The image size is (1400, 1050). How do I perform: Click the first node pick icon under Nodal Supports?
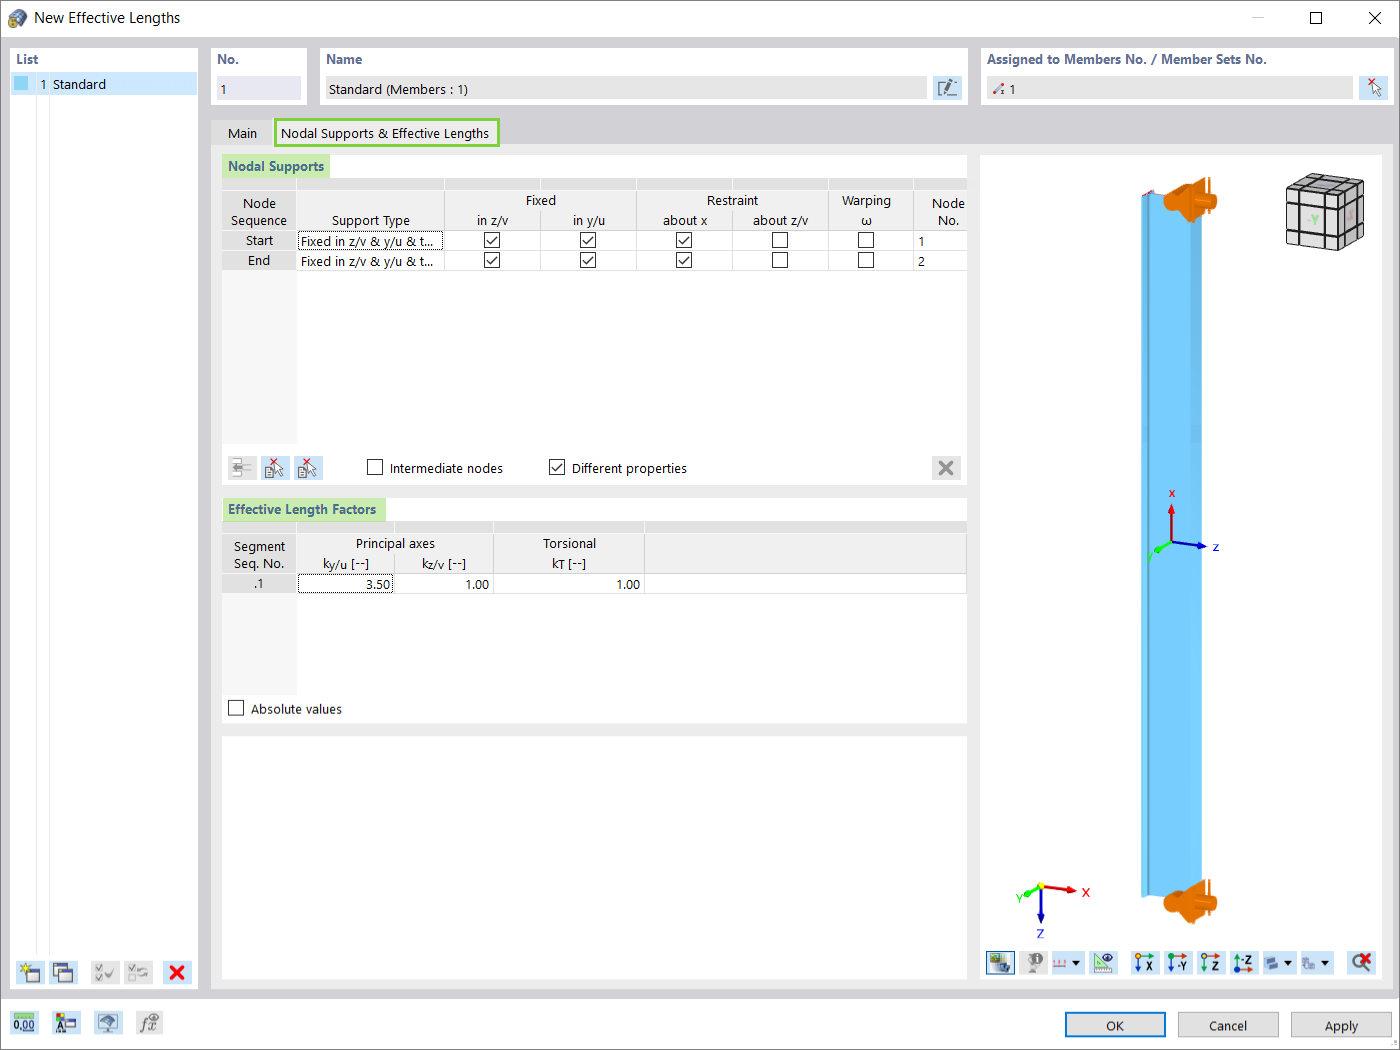[275, 468]
